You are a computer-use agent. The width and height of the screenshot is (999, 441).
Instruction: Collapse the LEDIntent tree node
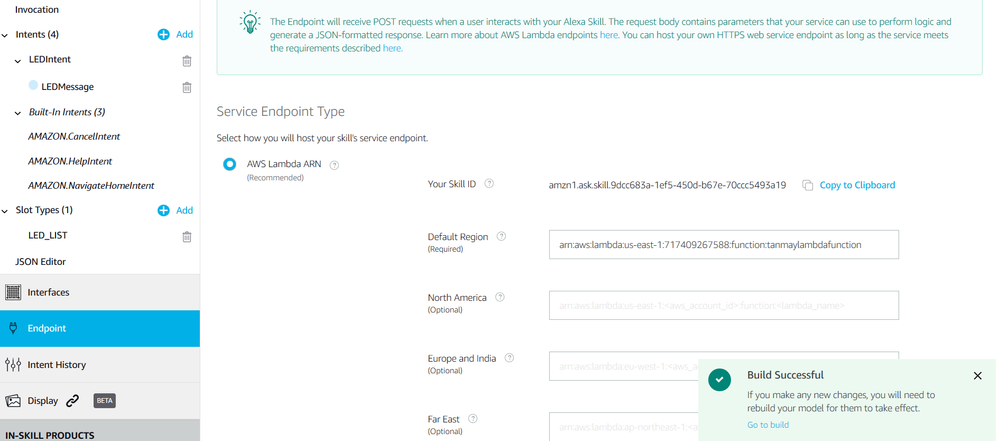19,61
